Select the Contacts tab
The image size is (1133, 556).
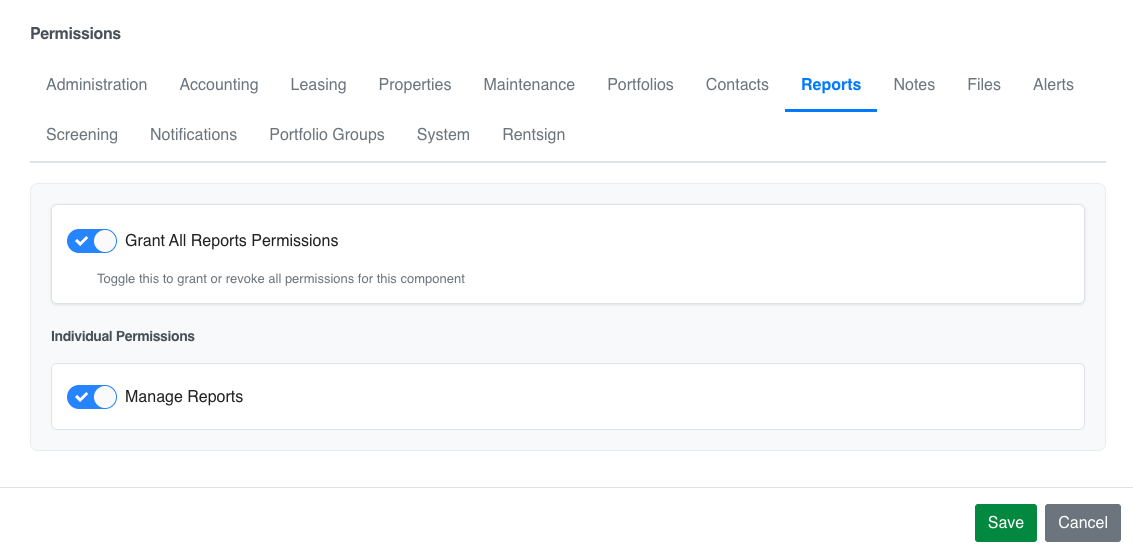pos(737,85)
